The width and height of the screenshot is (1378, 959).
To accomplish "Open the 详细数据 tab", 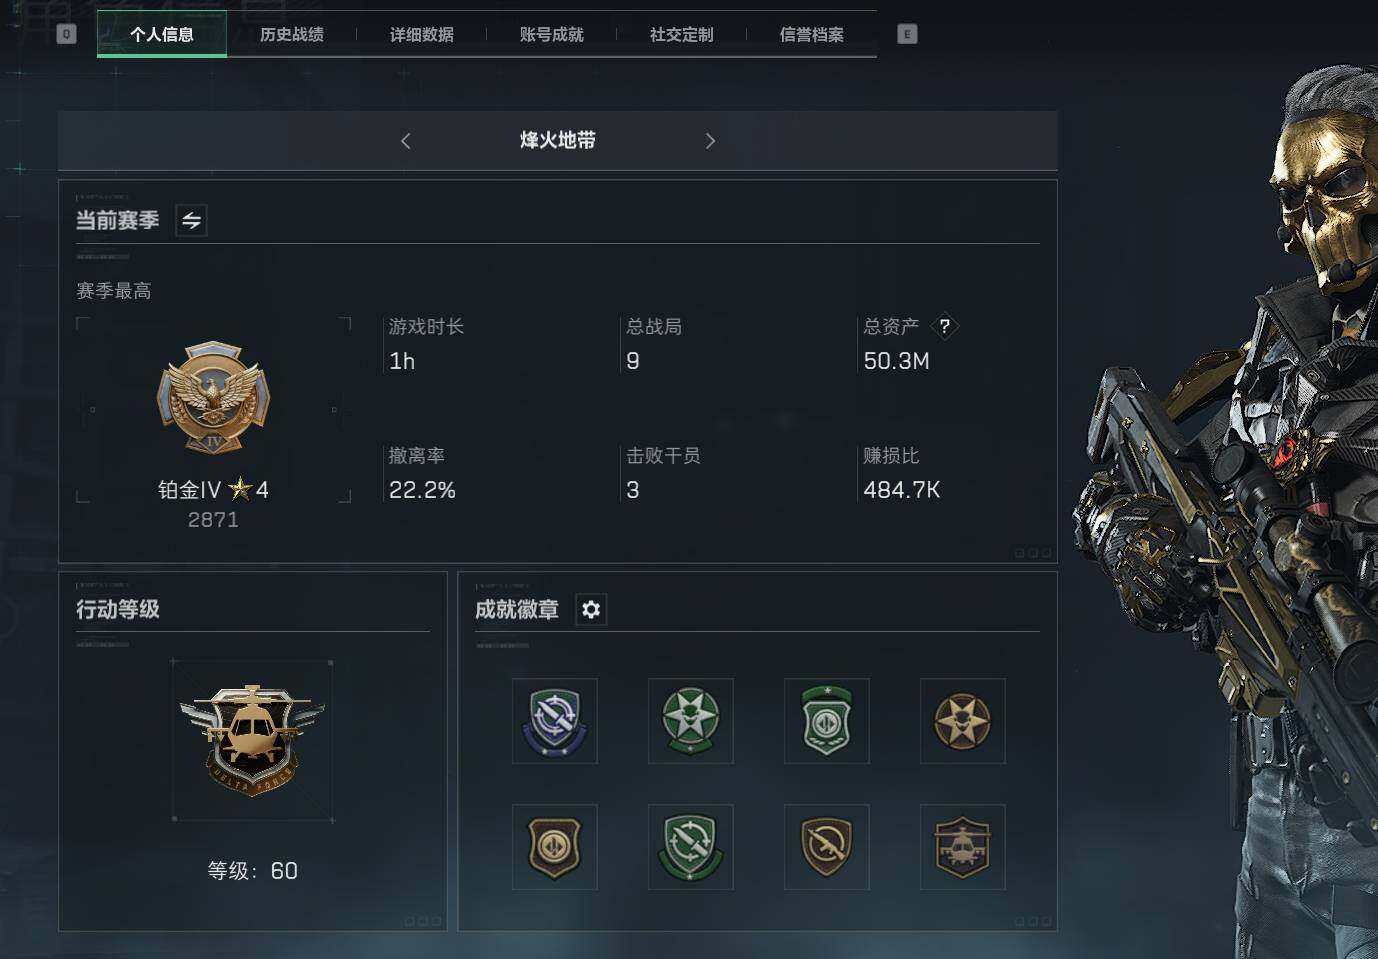I will [422, 34].
